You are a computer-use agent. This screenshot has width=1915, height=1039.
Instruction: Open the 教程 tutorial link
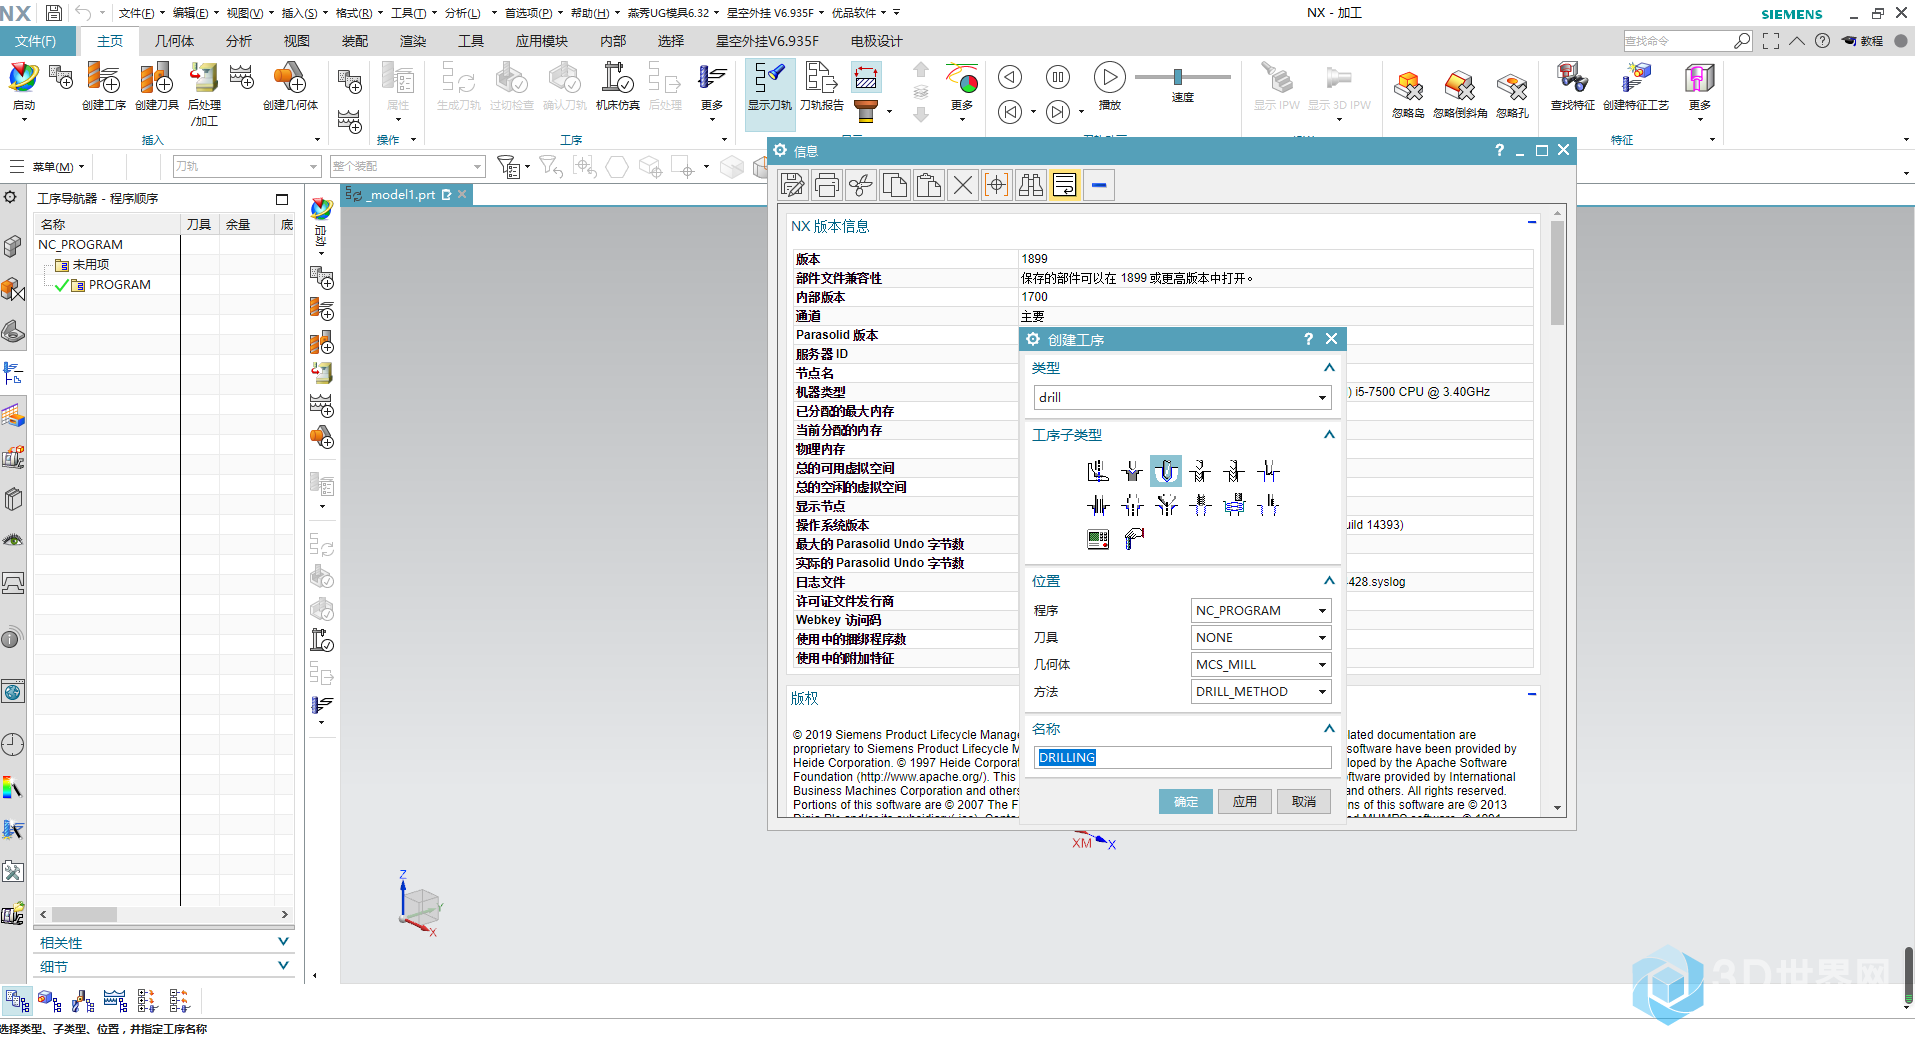(x=1863, y=41)
